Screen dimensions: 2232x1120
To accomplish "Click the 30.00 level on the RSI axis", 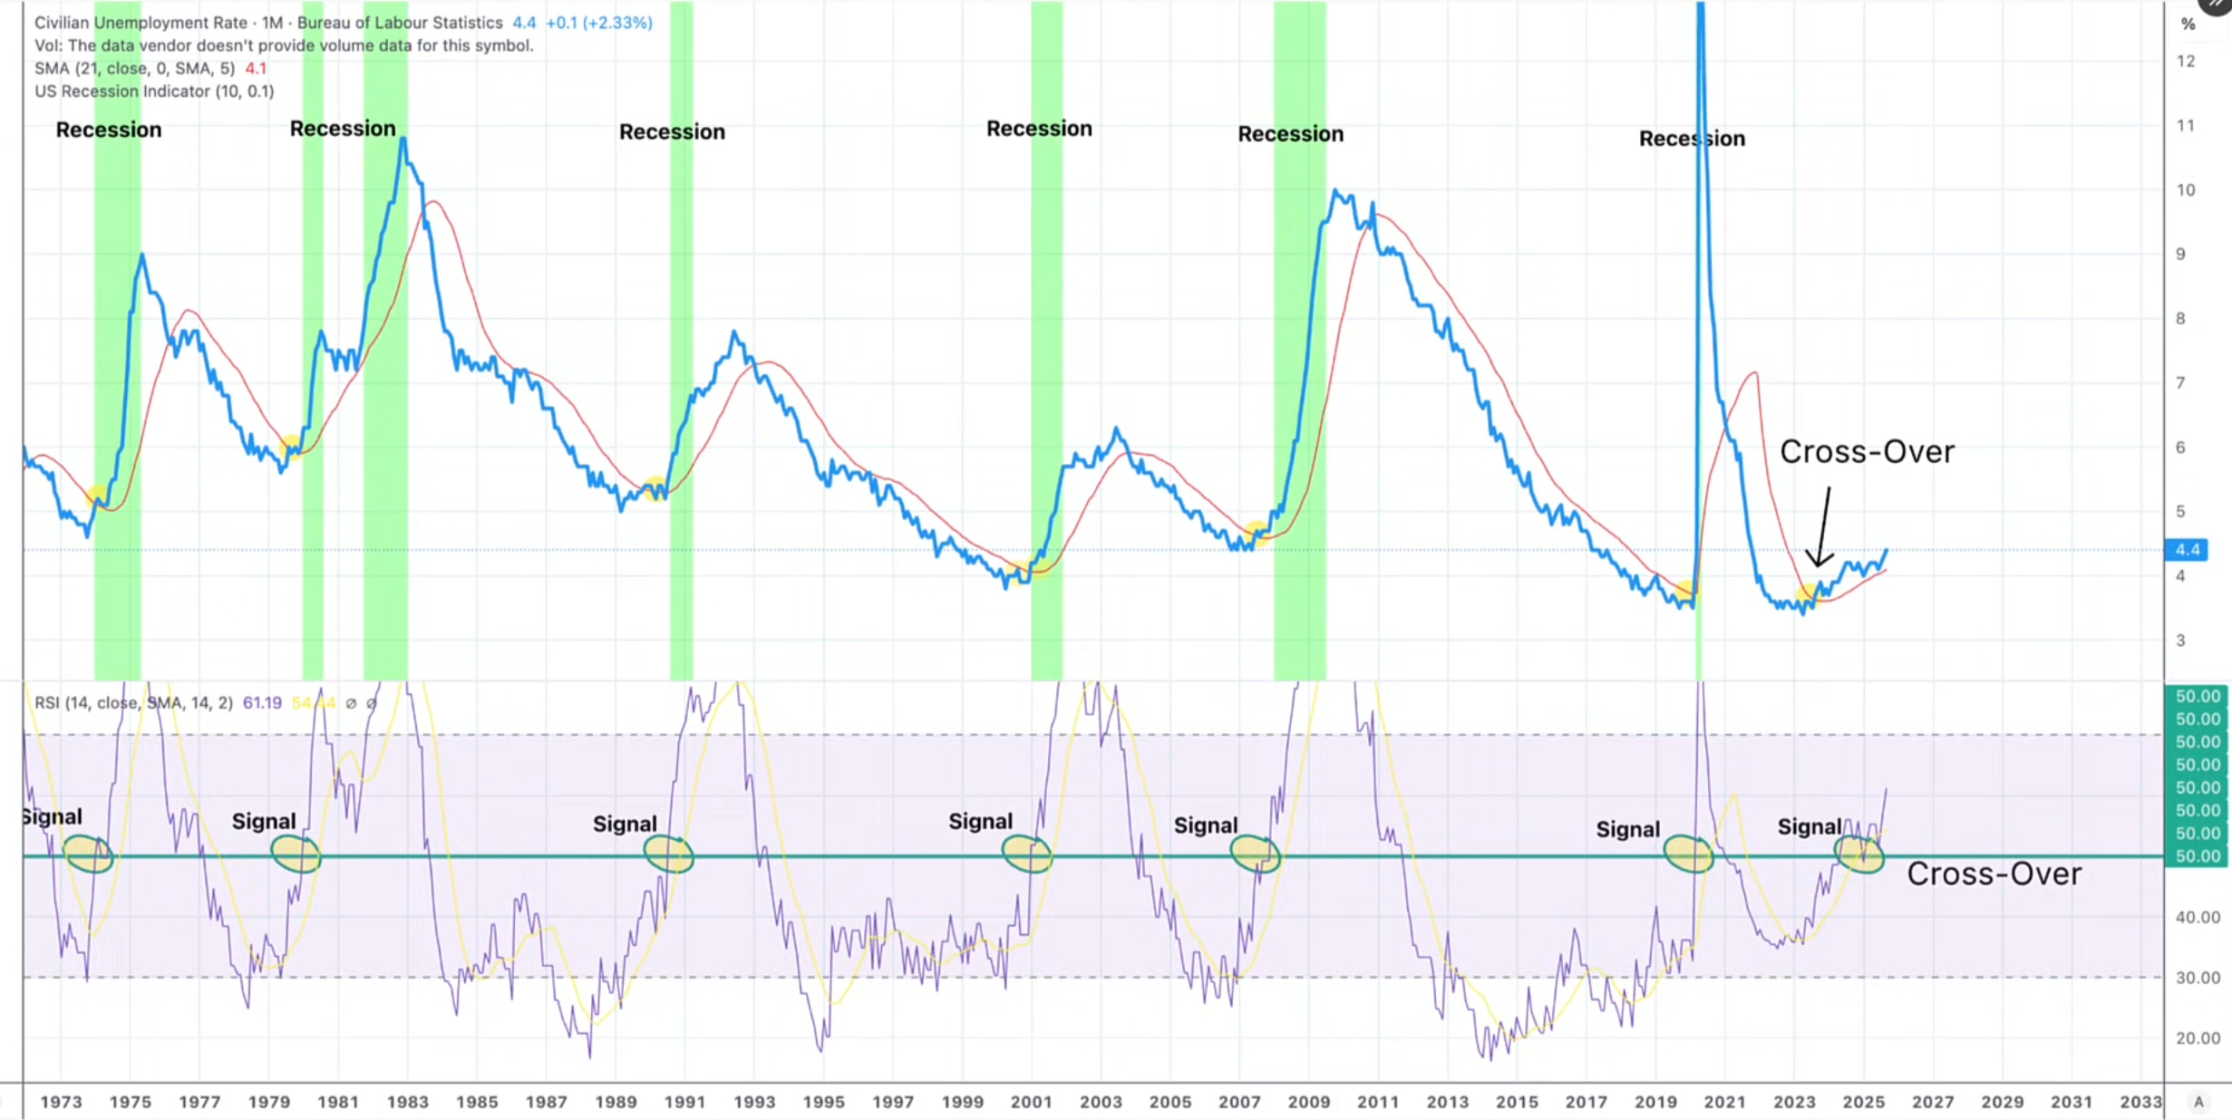I will (x=2197, y=978).
